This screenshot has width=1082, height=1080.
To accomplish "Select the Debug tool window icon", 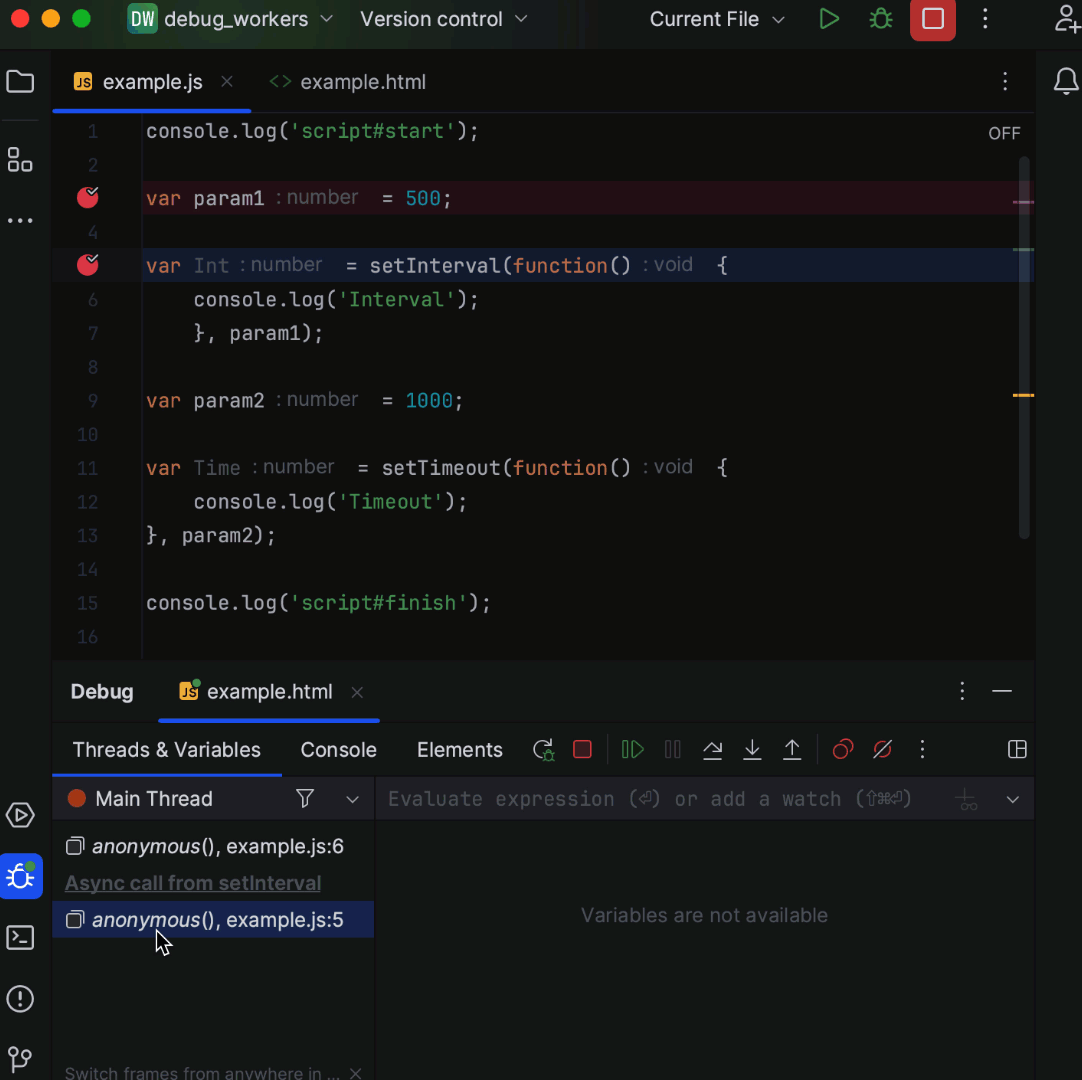I will [x=20, y=877].
